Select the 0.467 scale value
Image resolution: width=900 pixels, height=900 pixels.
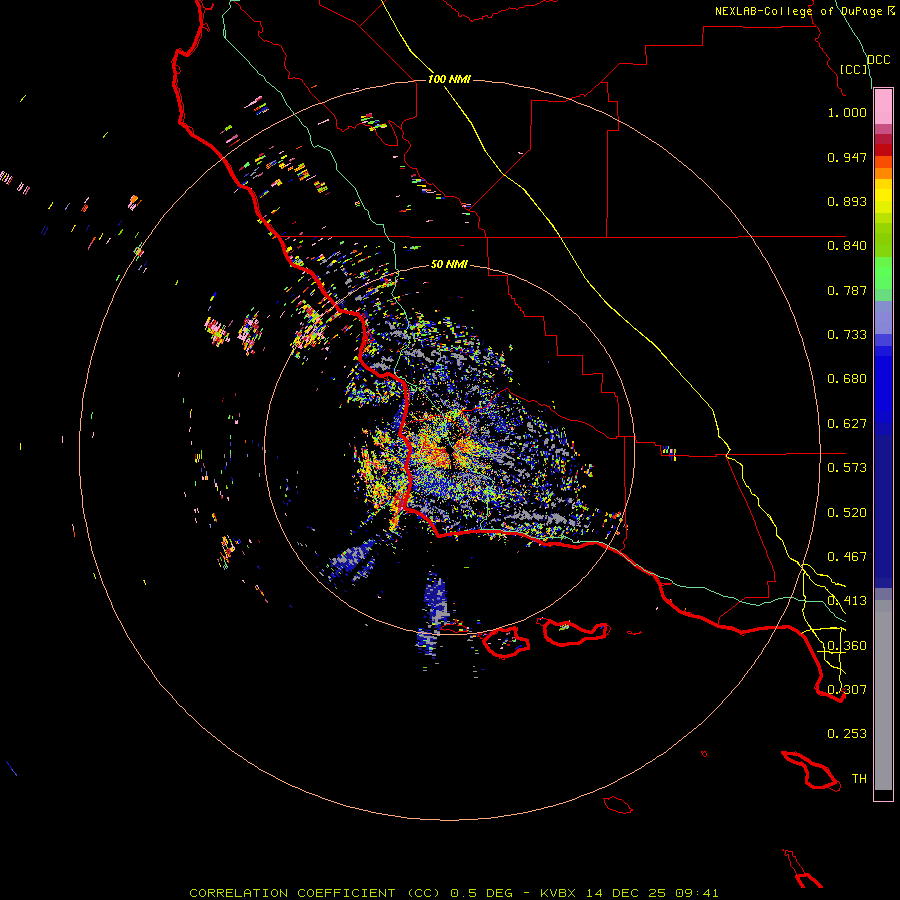(847, 557)
